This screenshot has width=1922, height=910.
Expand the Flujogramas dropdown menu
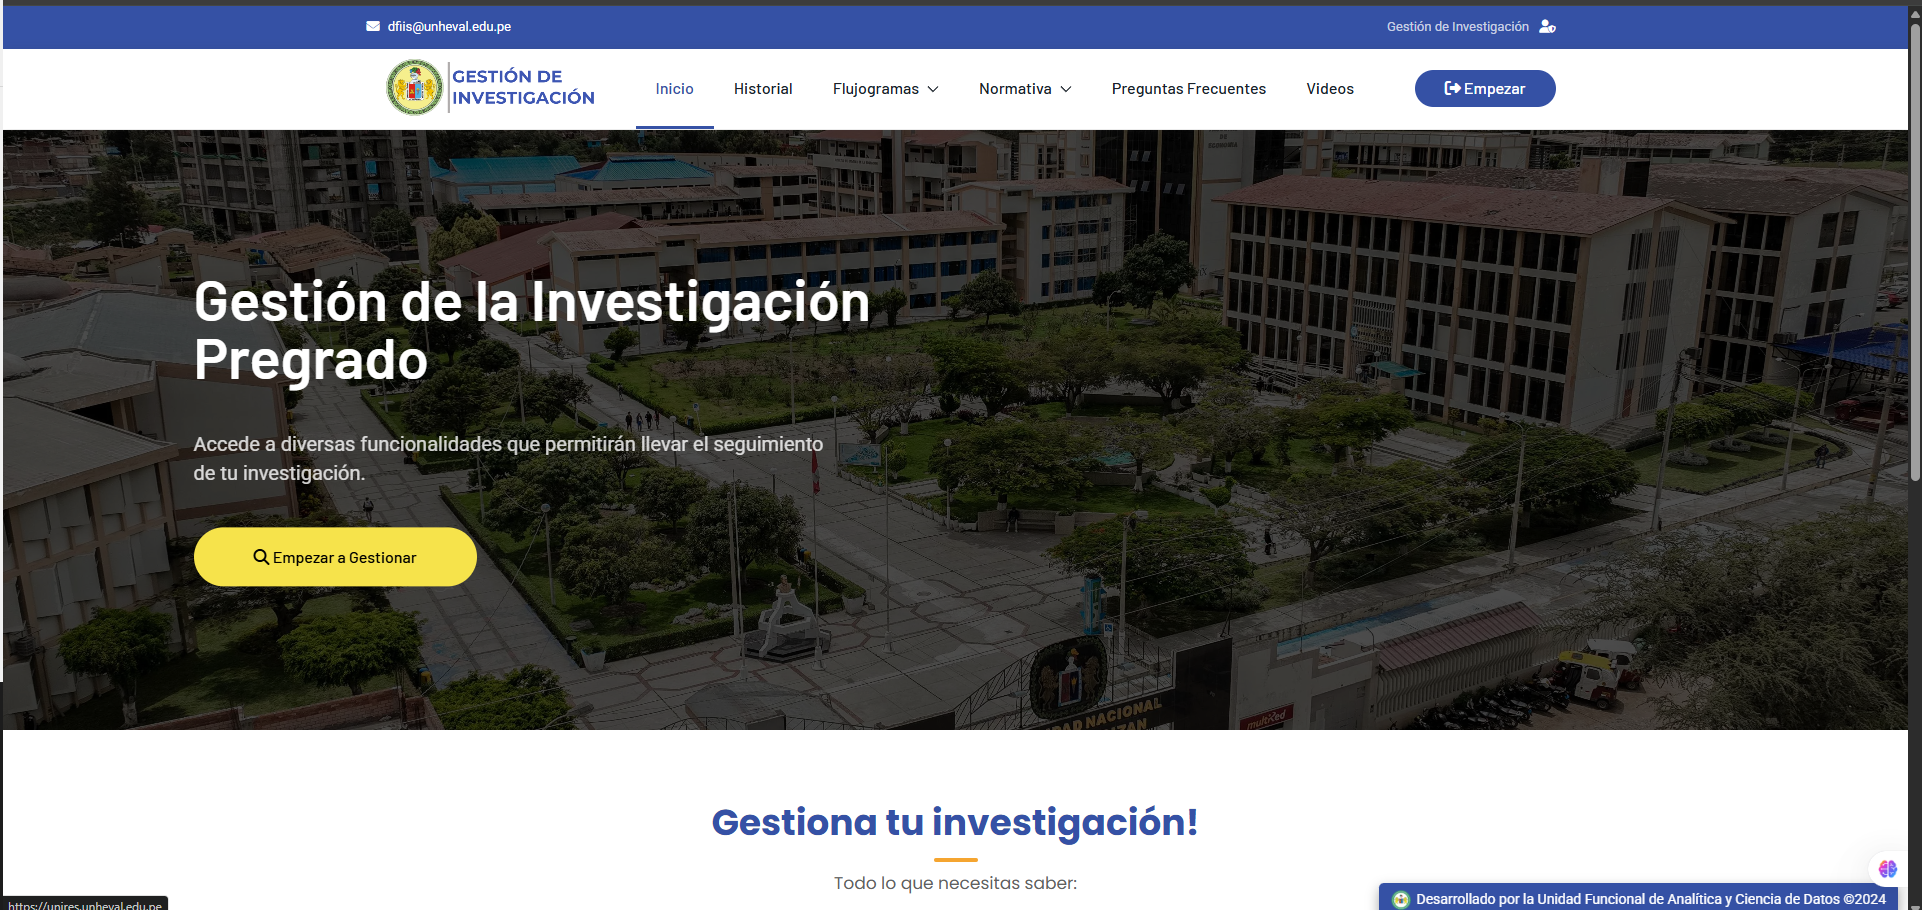point(885,89)
